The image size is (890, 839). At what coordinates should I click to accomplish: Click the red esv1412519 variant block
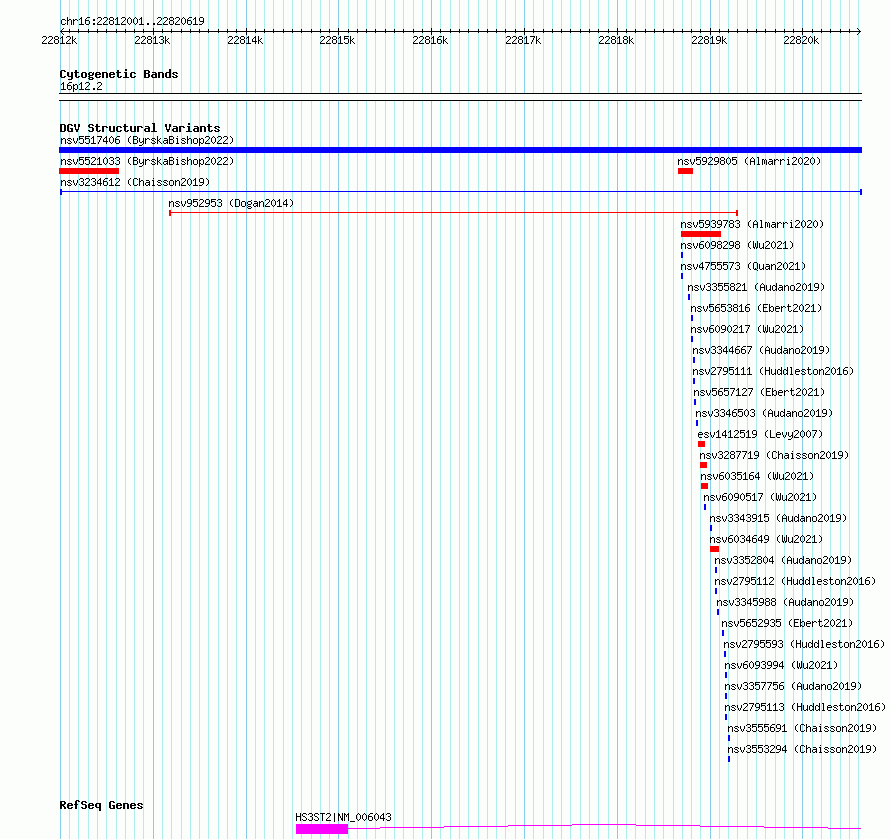click(702, 444)
